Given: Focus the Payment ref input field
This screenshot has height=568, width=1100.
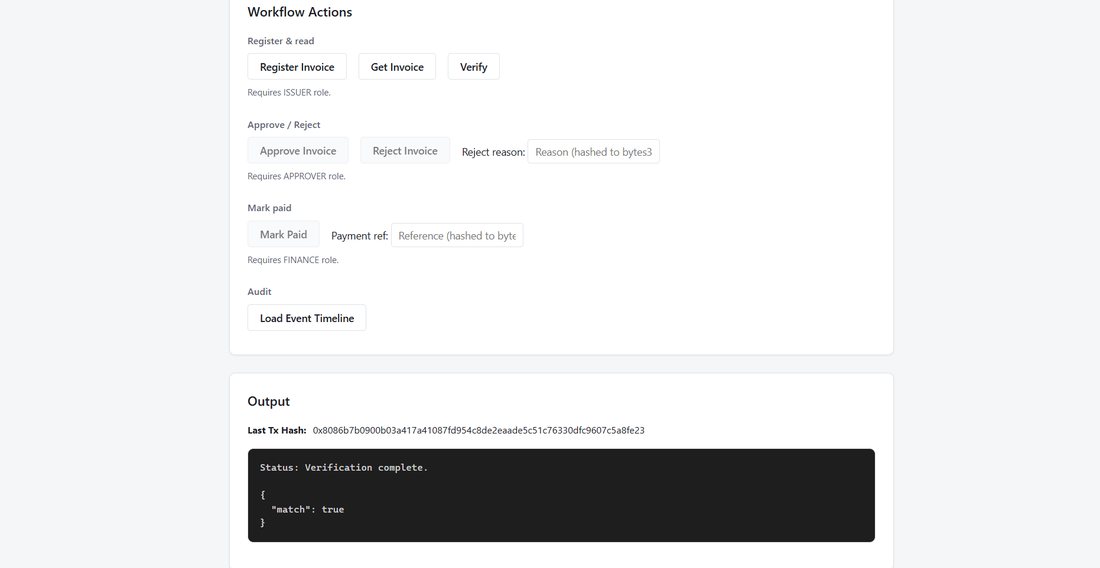Looking at the screenshot, I should 457,236.
